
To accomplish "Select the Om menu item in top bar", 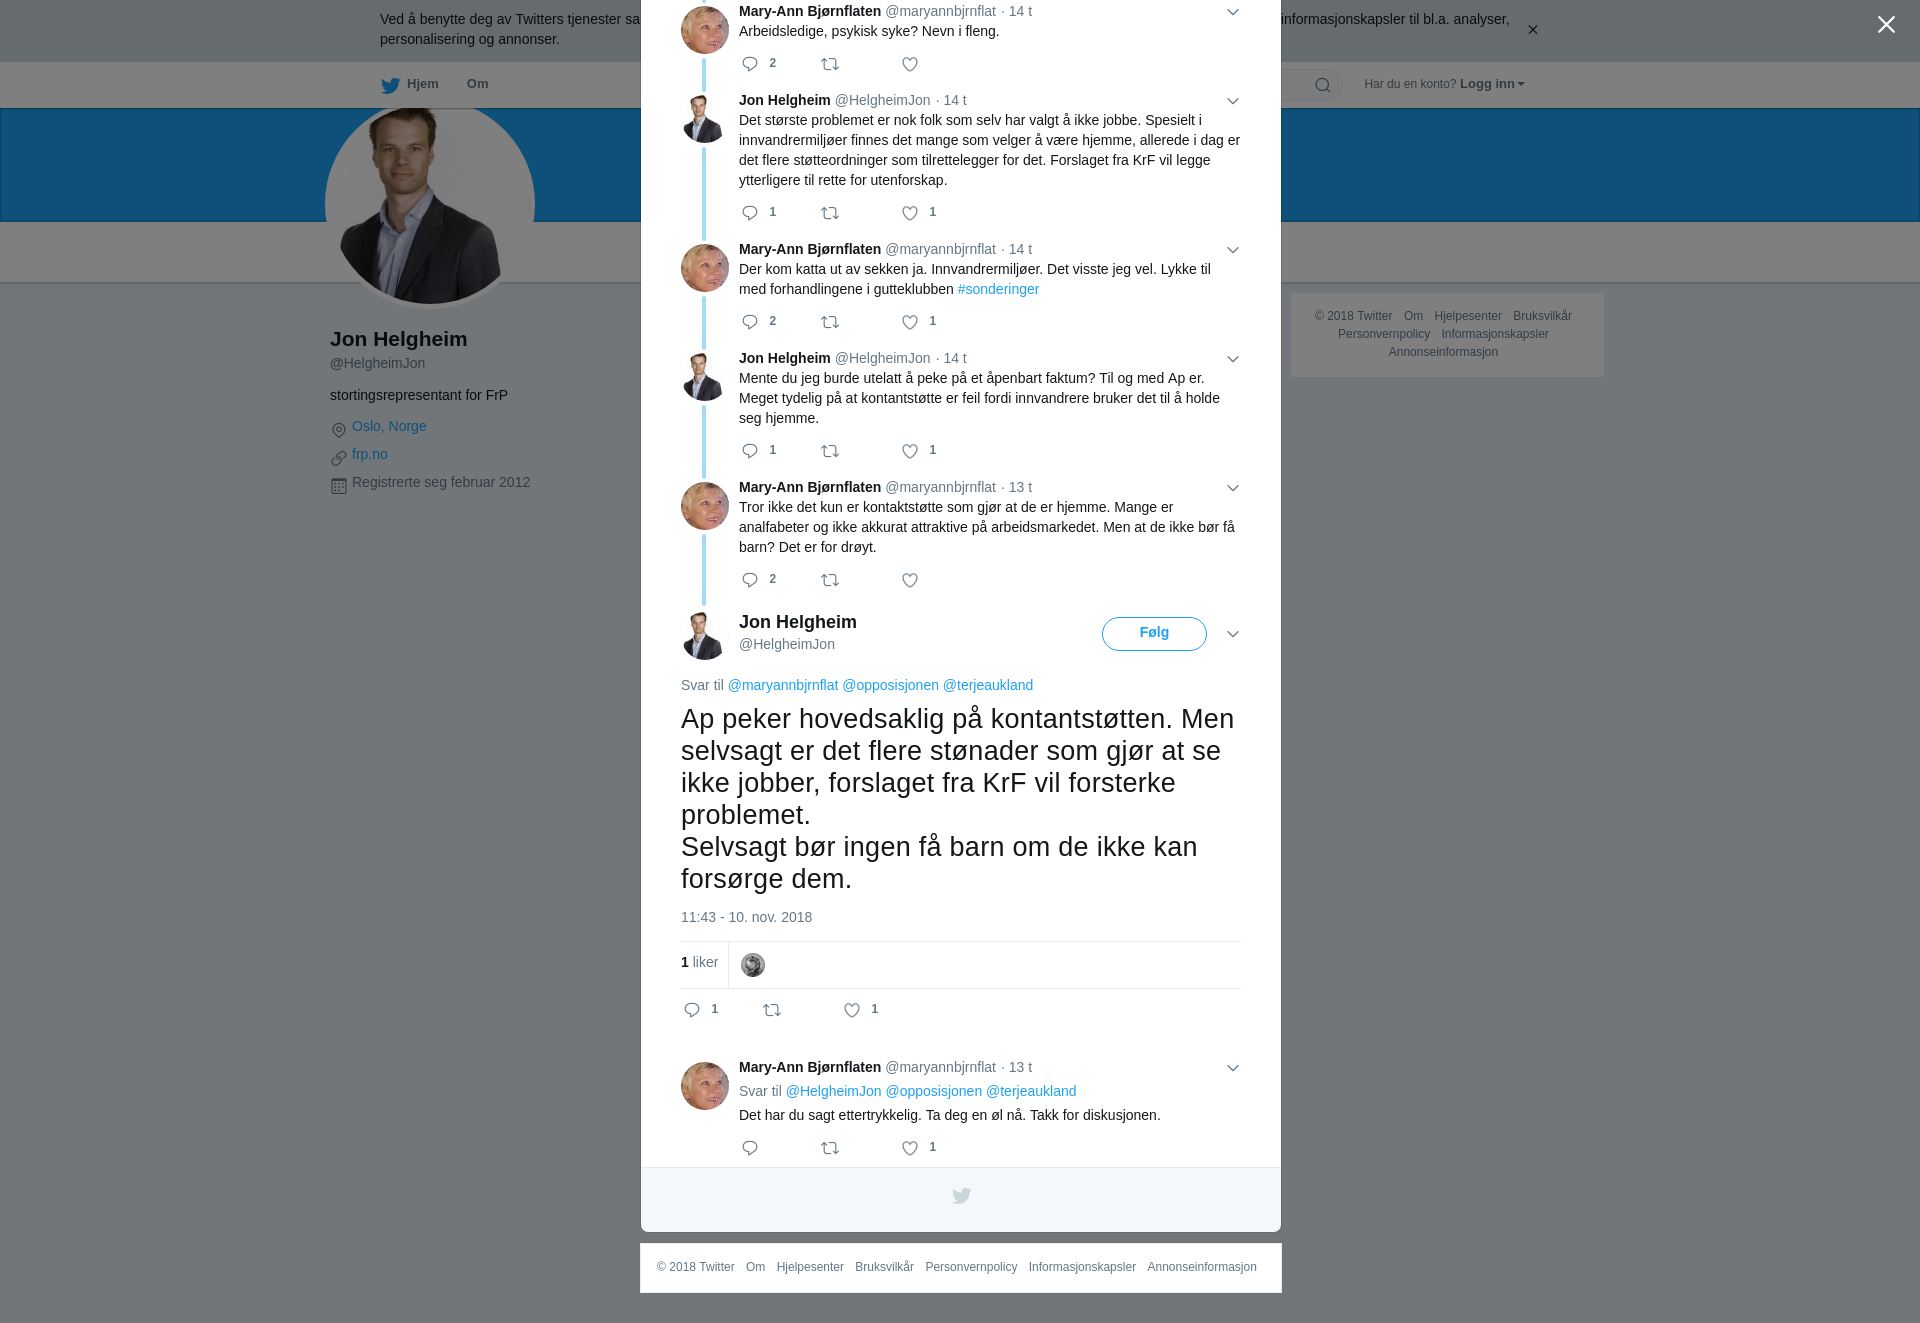I will tap(478, 84).
